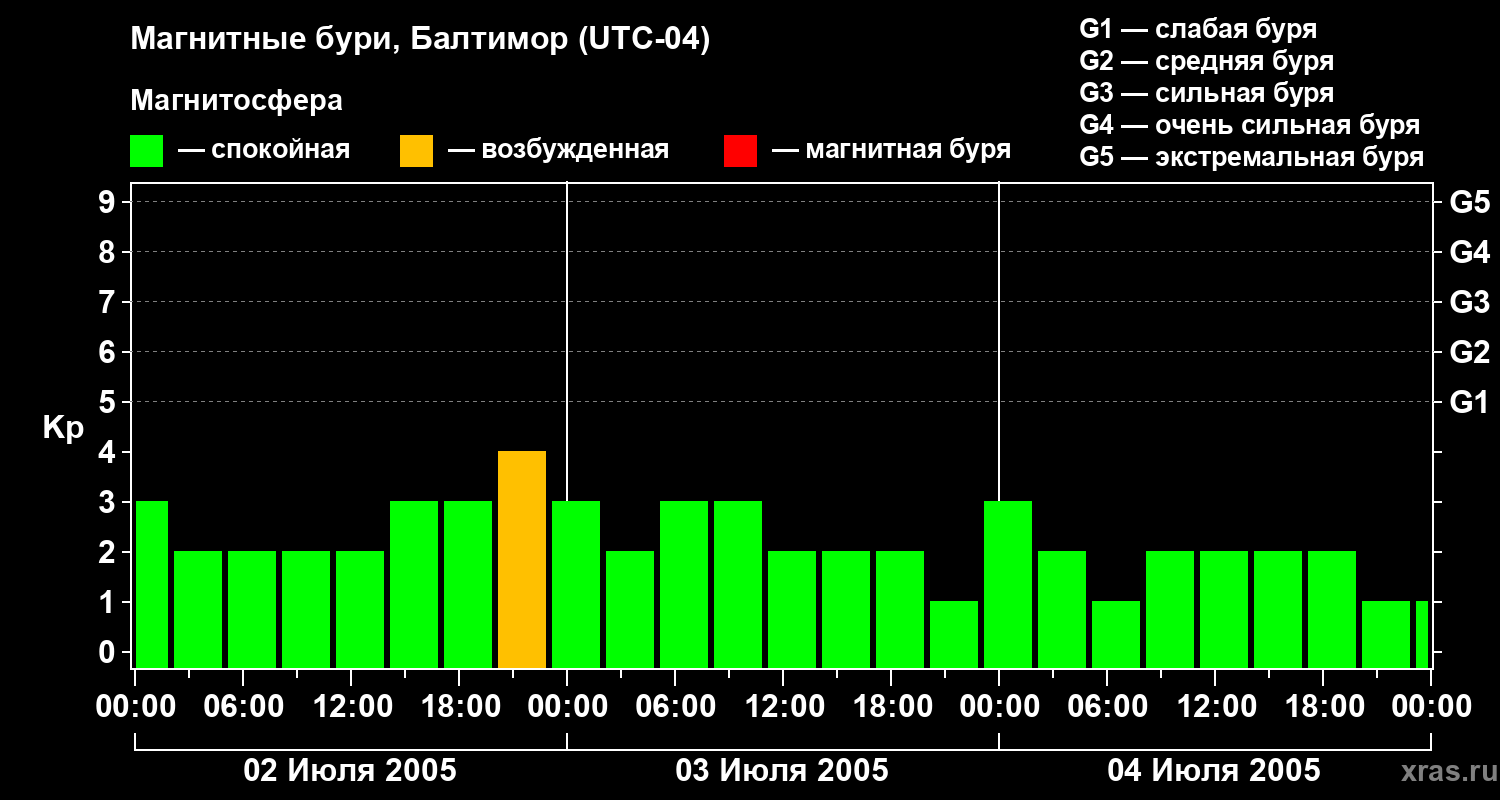Click 'G2 — средняя буря' legend line
This screenshot has height=800, width=1500.
[1207, 61]
